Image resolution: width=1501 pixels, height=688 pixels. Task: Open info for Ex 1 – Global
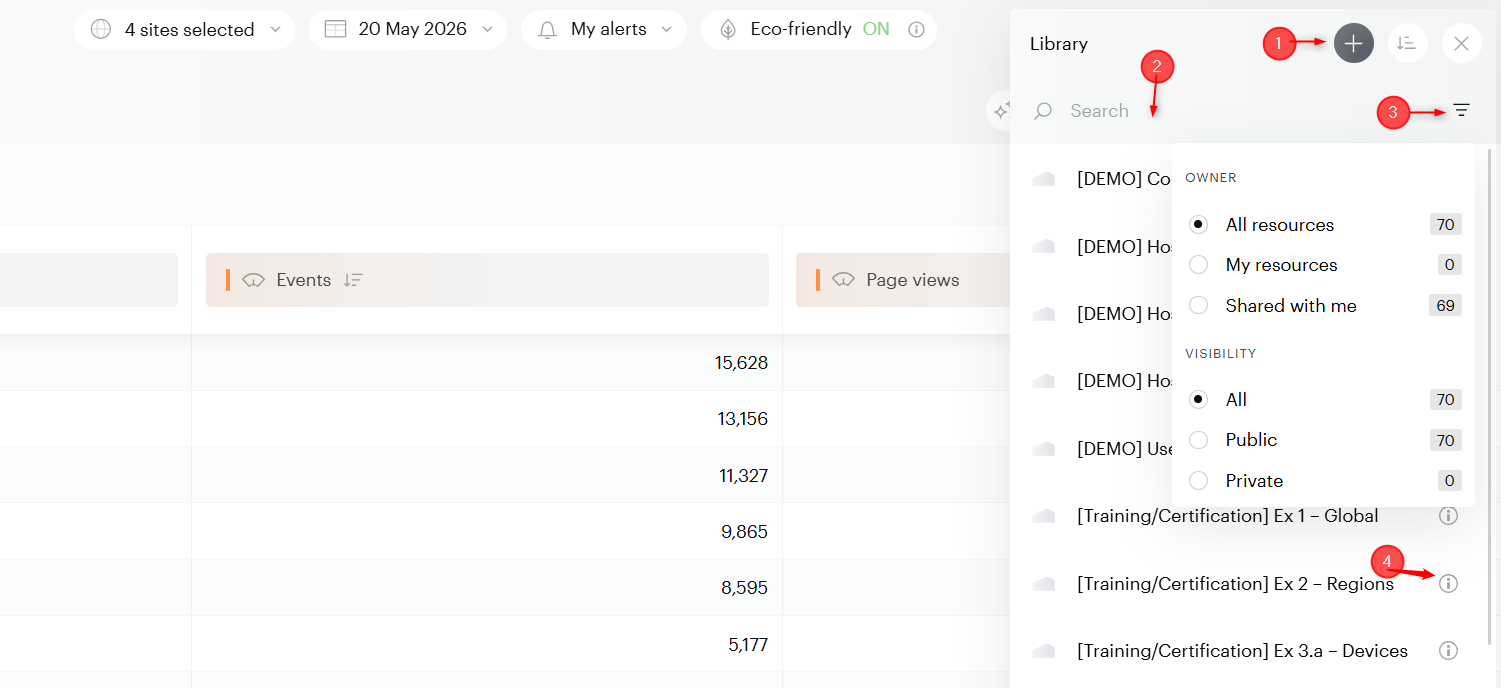pos(1448,516)
